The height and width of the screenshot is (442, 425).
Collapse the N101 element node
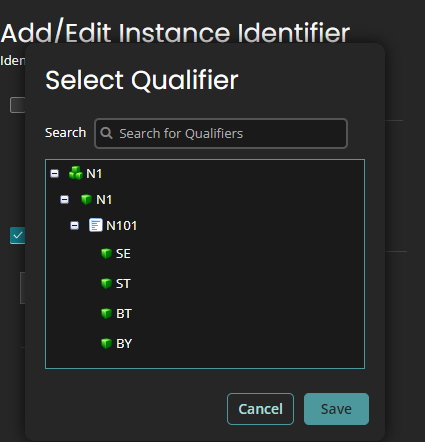pyautogui.click(x=75, y=226)
